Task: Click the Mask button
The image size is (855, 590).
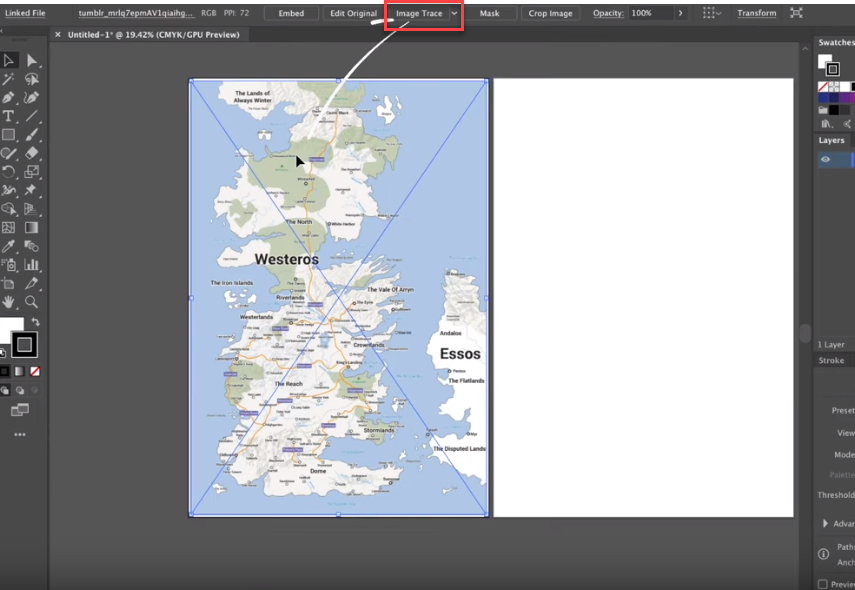Action: (490, 13)
